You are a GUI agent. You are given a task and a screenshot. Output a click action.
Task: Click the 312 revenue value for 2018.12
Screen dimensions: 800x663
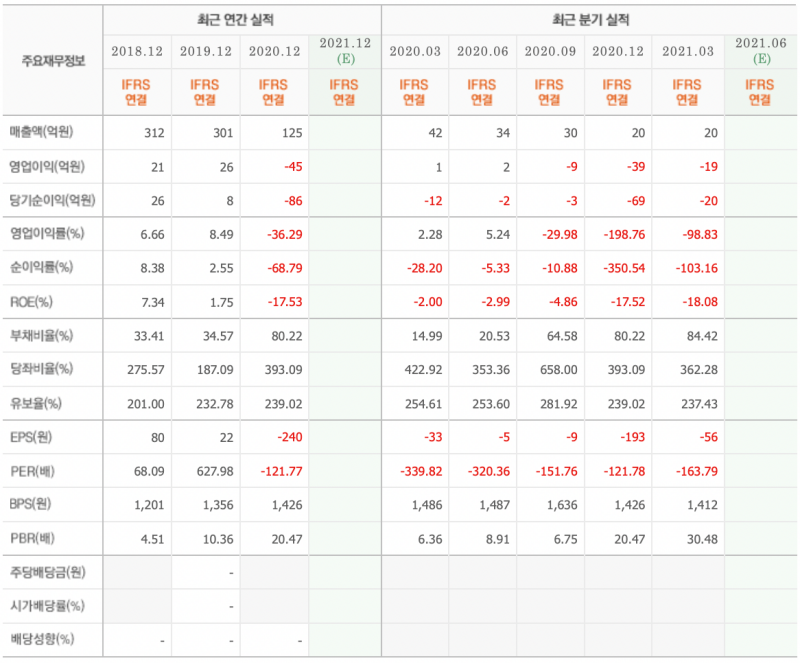pos(154,133)
